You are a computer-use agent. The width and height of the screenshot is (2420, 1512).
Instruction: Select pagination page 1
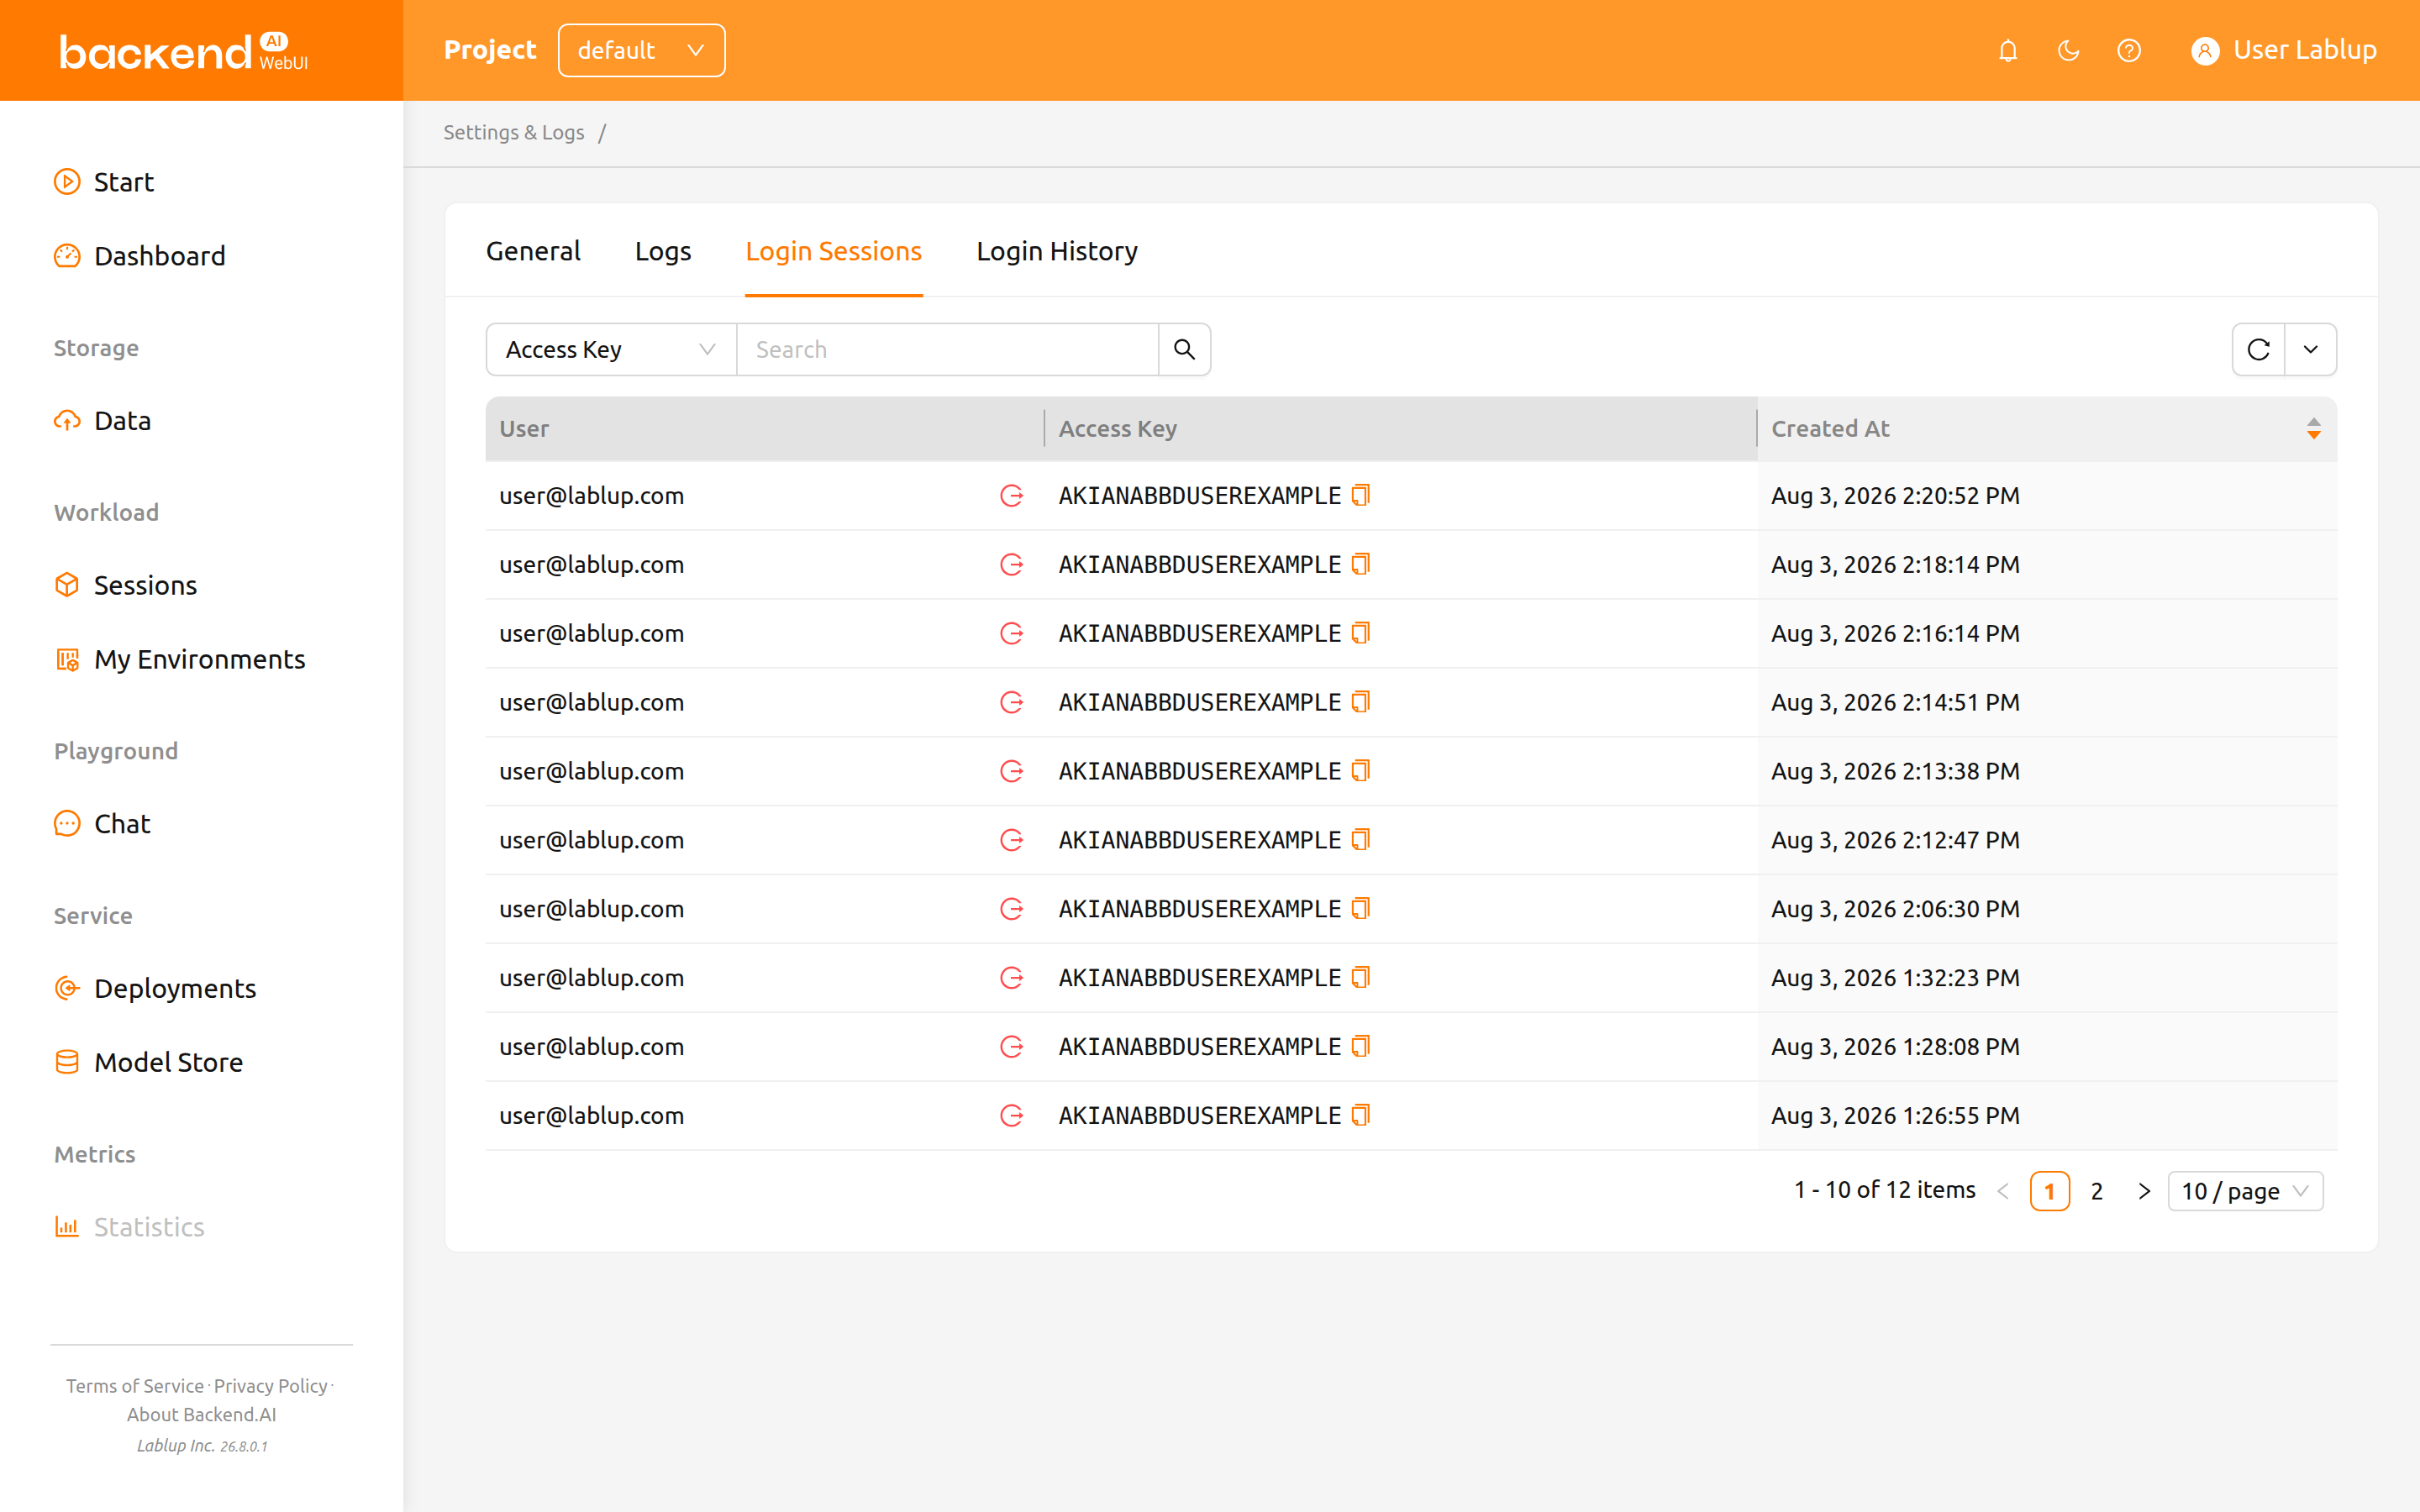pyautogui.click(x=2050, y=1191)
